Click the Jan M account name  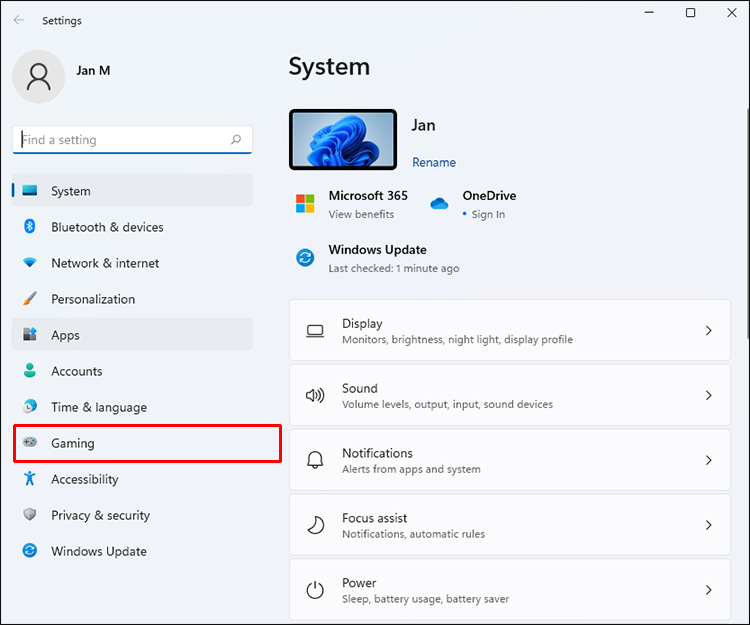click(x=93, y=71)
